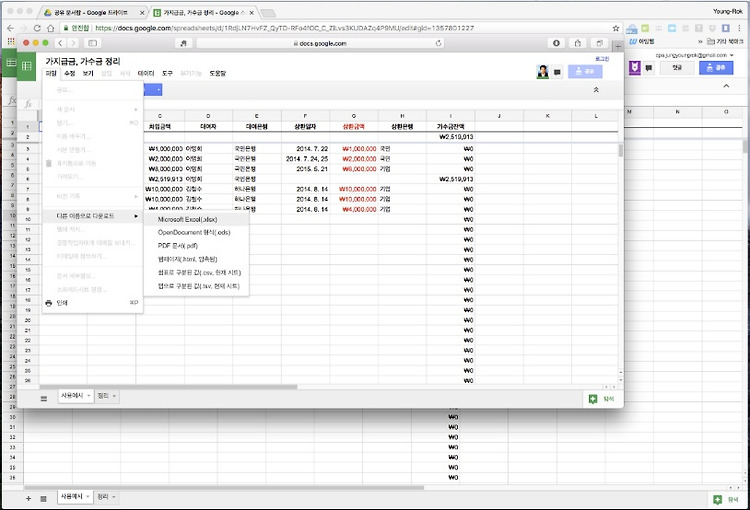Screen dimensions: 750x510
Task: Open comments icon in the front window
Action: click(557, 72)
